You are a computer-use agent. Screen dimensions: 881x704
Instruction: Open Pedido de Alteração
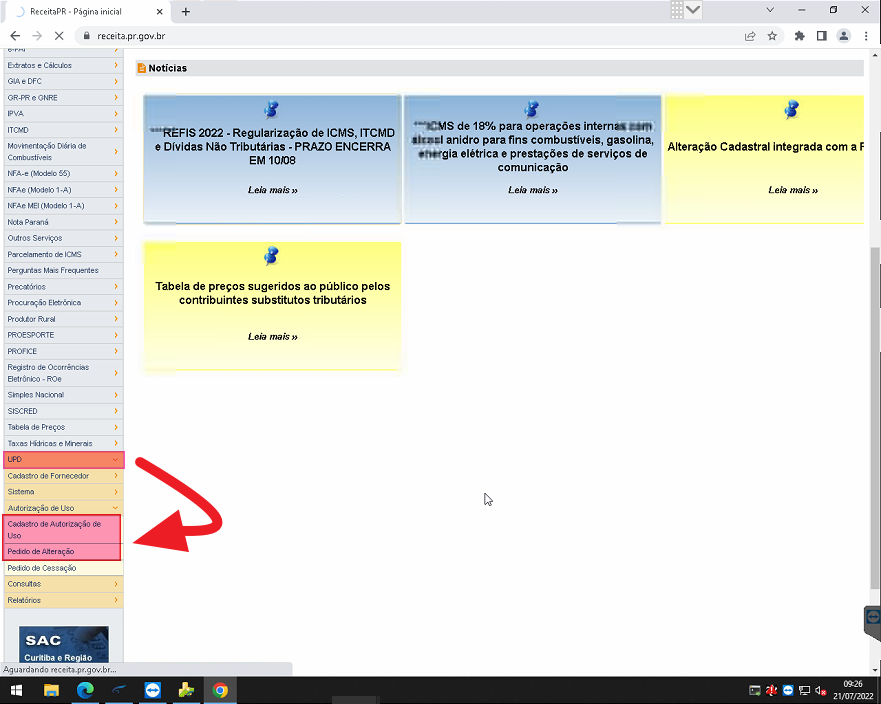point(62,552)
